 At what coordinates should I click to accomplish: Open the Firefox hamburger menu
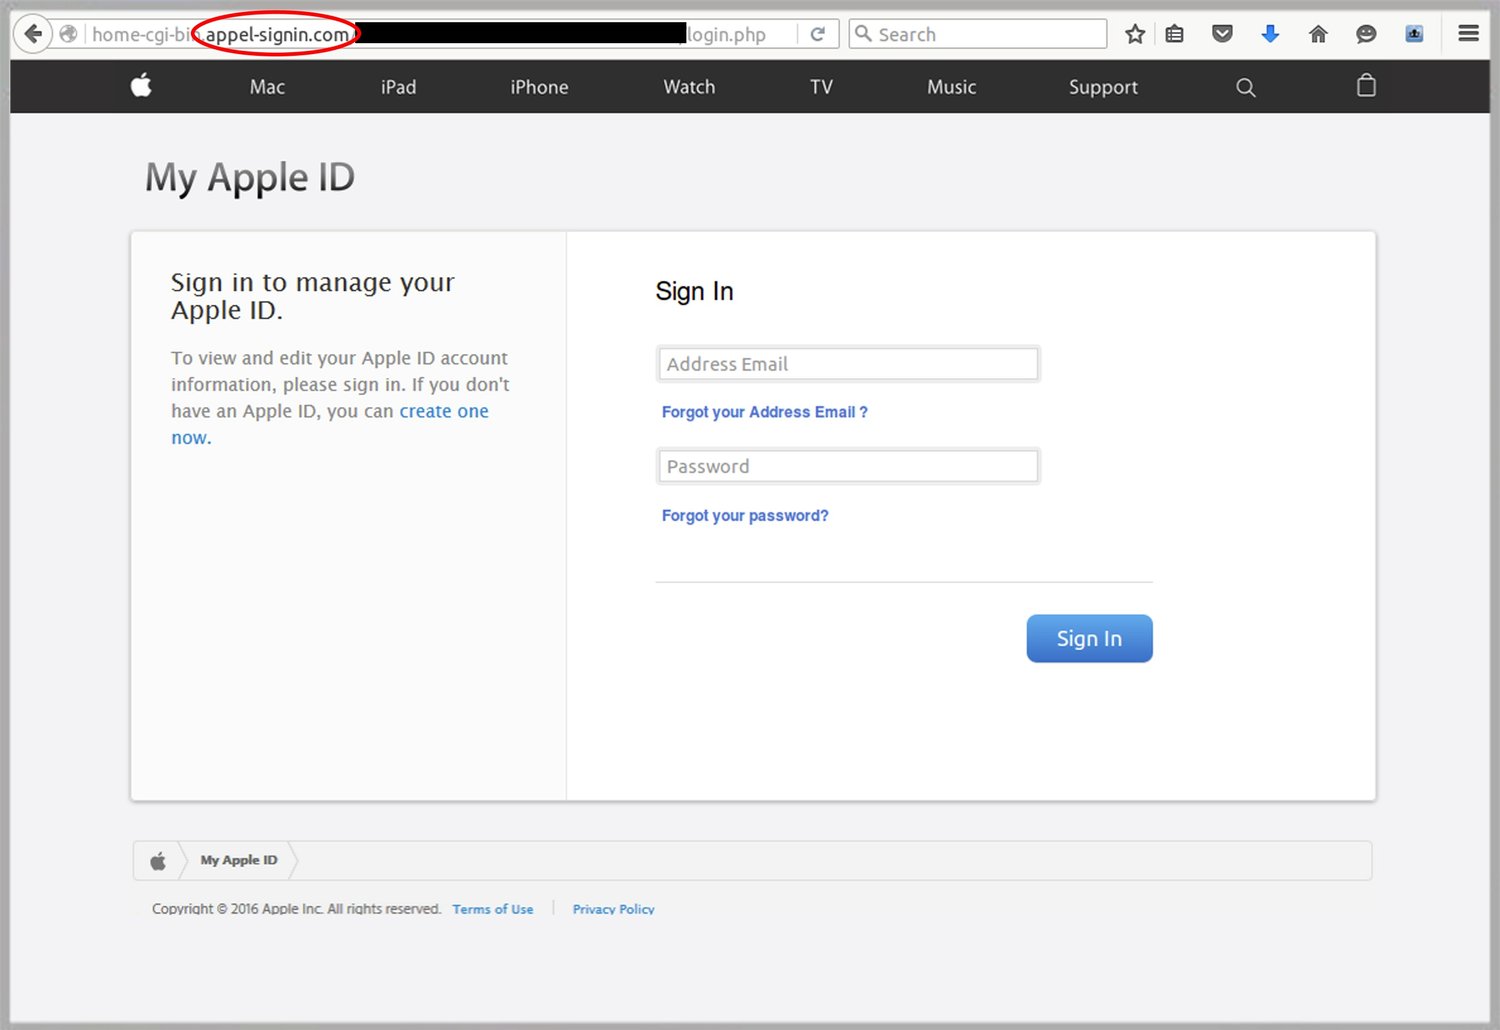pyautogui.click(x=1468, y=33)
